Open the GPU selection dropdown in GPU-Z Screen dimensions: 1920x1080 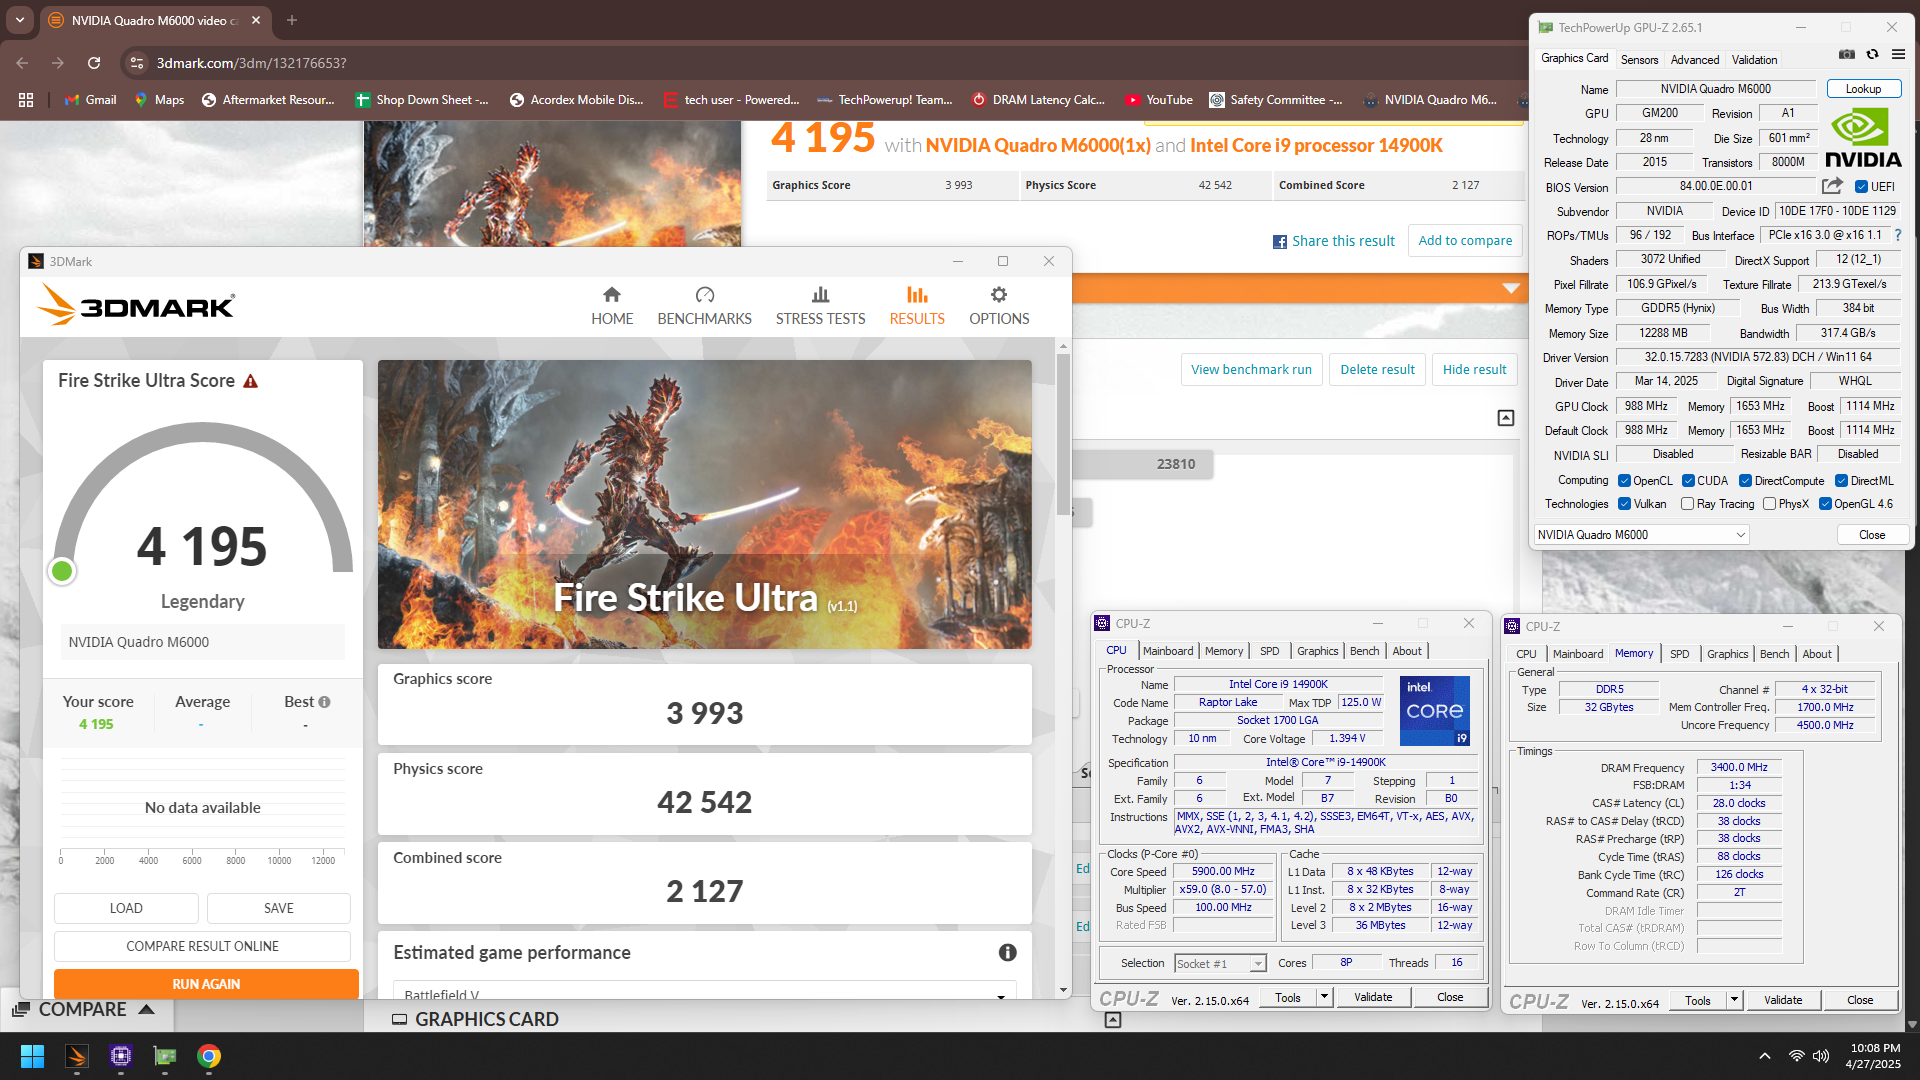pos(1641,535)
